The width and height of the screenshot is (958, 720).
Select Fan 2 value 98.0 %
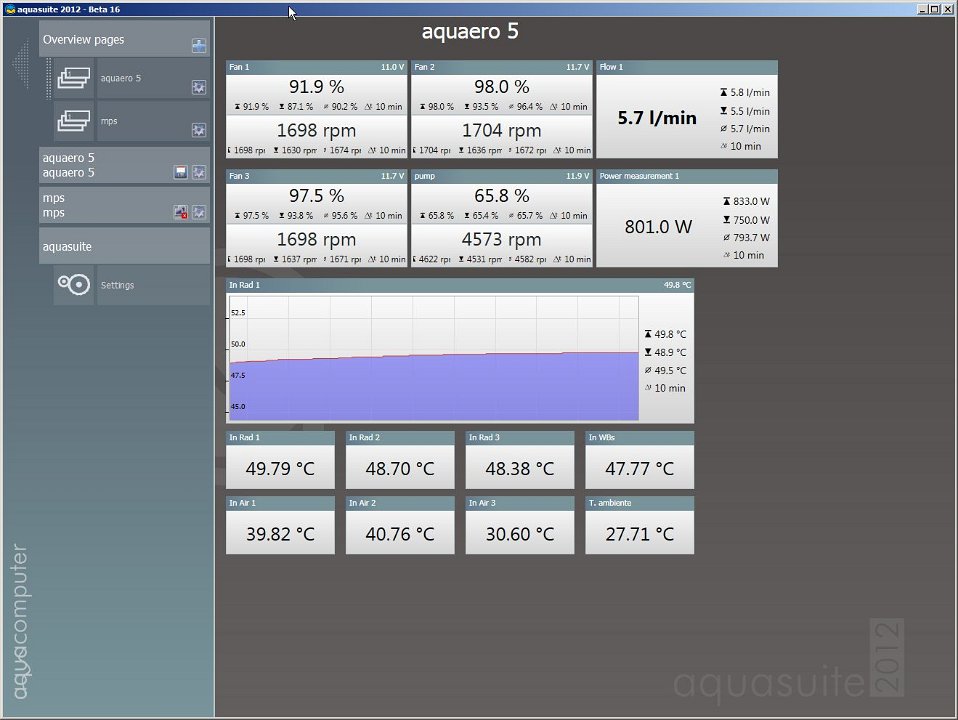502,87
